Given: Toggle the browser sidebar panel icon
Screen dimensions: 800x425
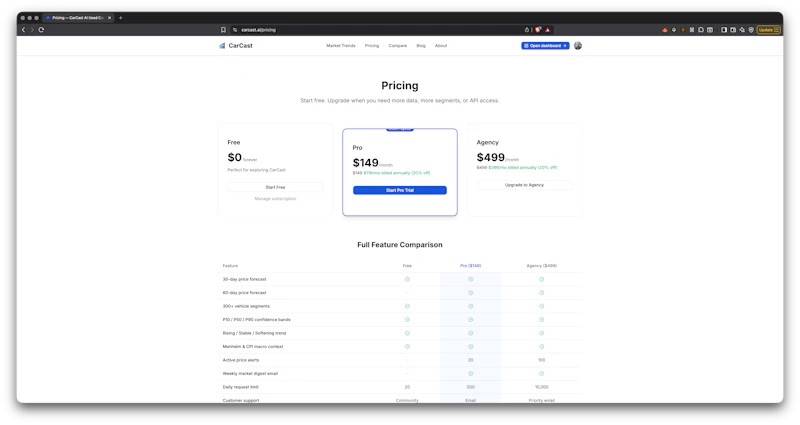Looking at the screenshot, I should (723, 30).
